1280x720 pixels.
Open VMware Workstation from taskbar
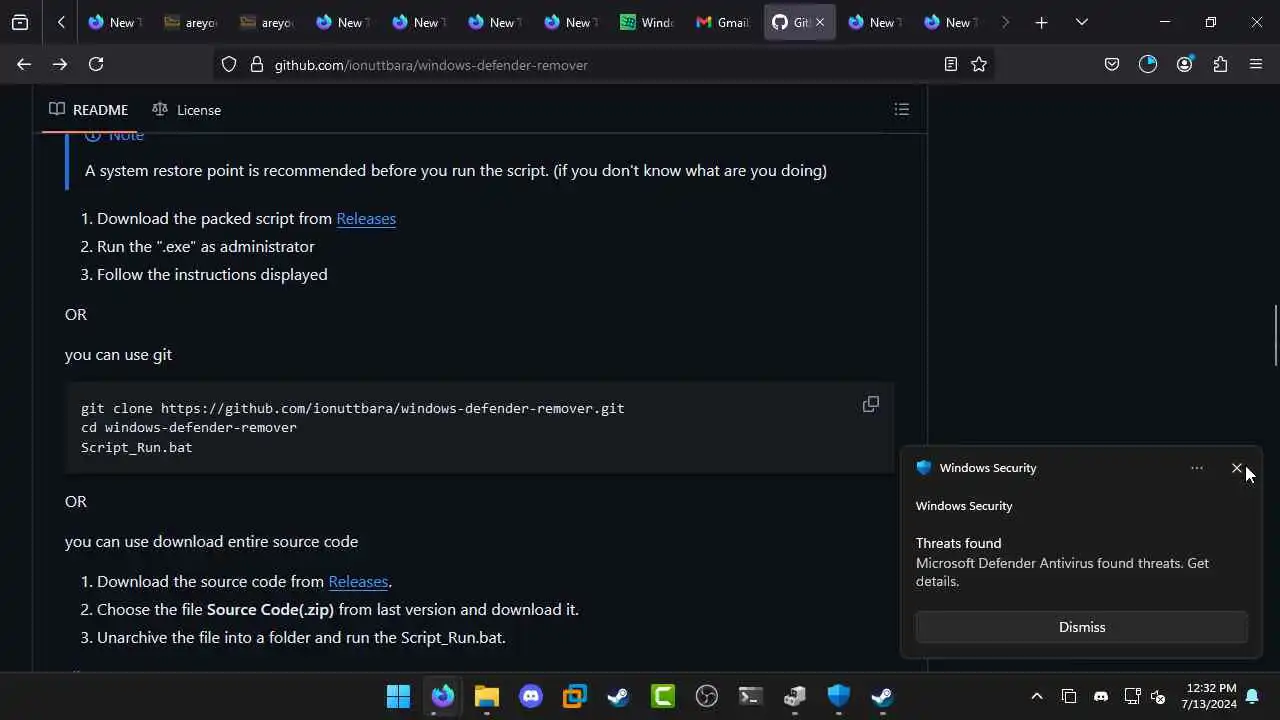click(x=575, y=696)
